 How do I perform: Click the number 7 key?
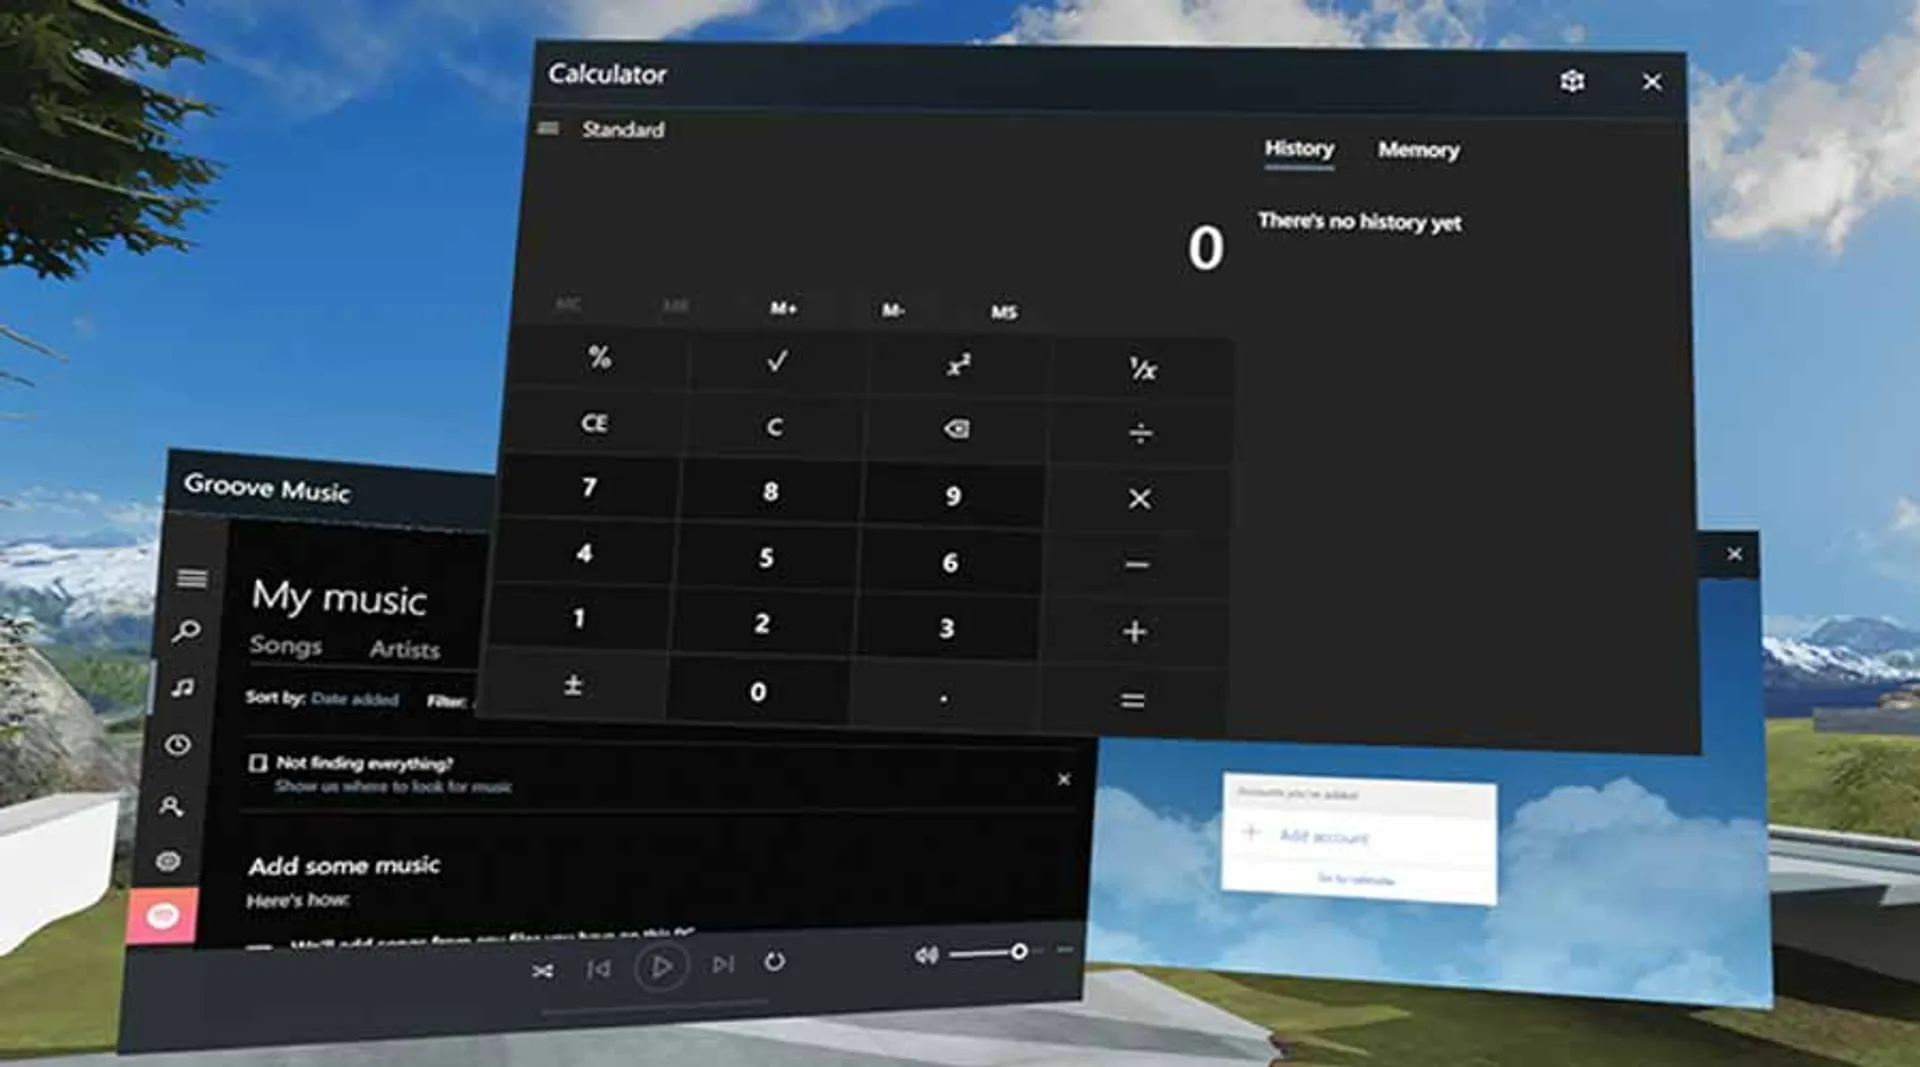(x=589, y=487)
